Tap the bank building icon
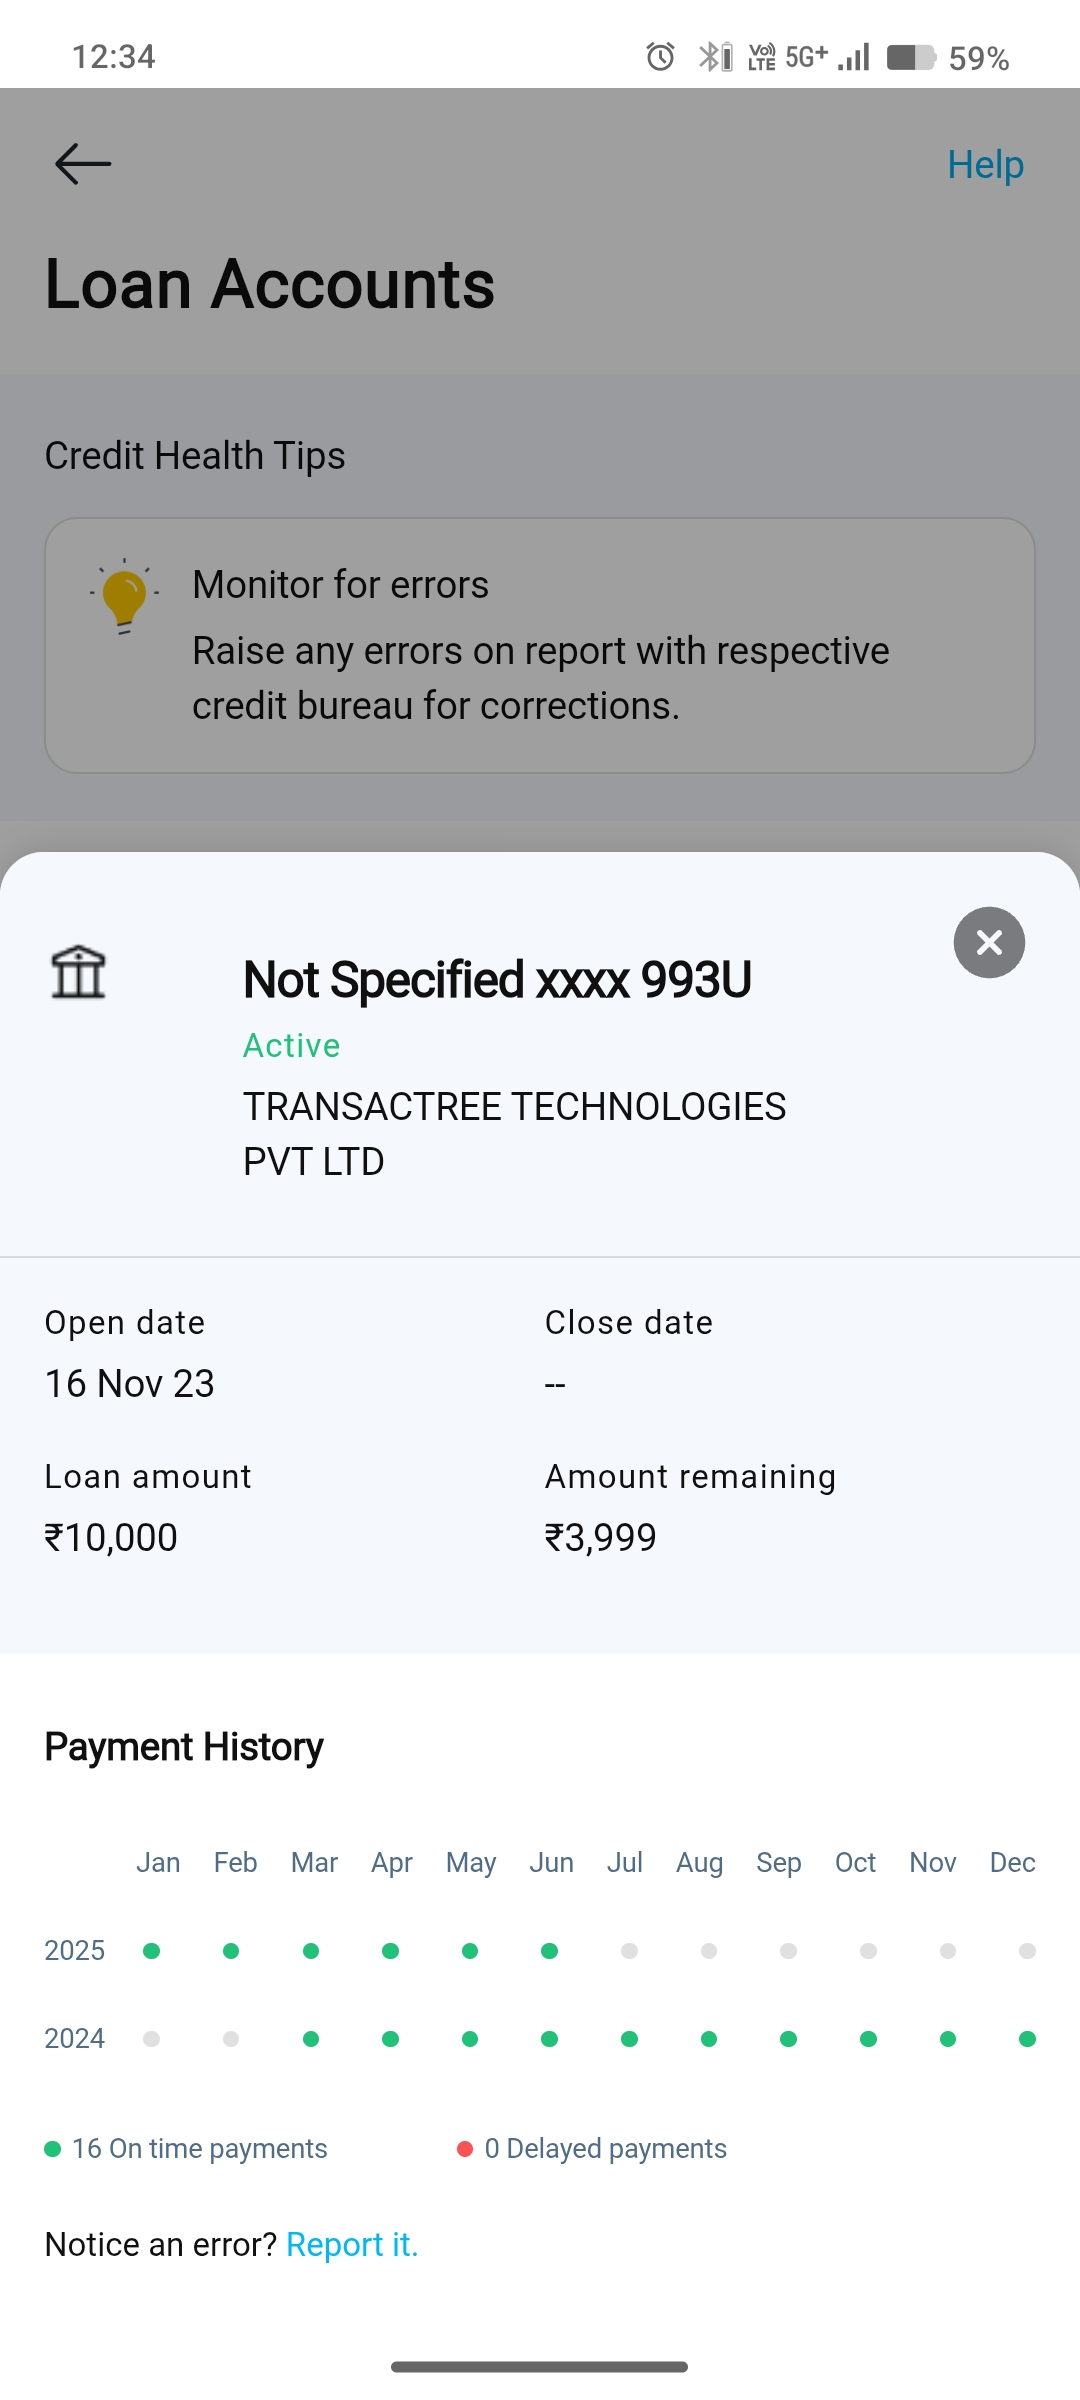1080x2400 pixels. [78, 972]
